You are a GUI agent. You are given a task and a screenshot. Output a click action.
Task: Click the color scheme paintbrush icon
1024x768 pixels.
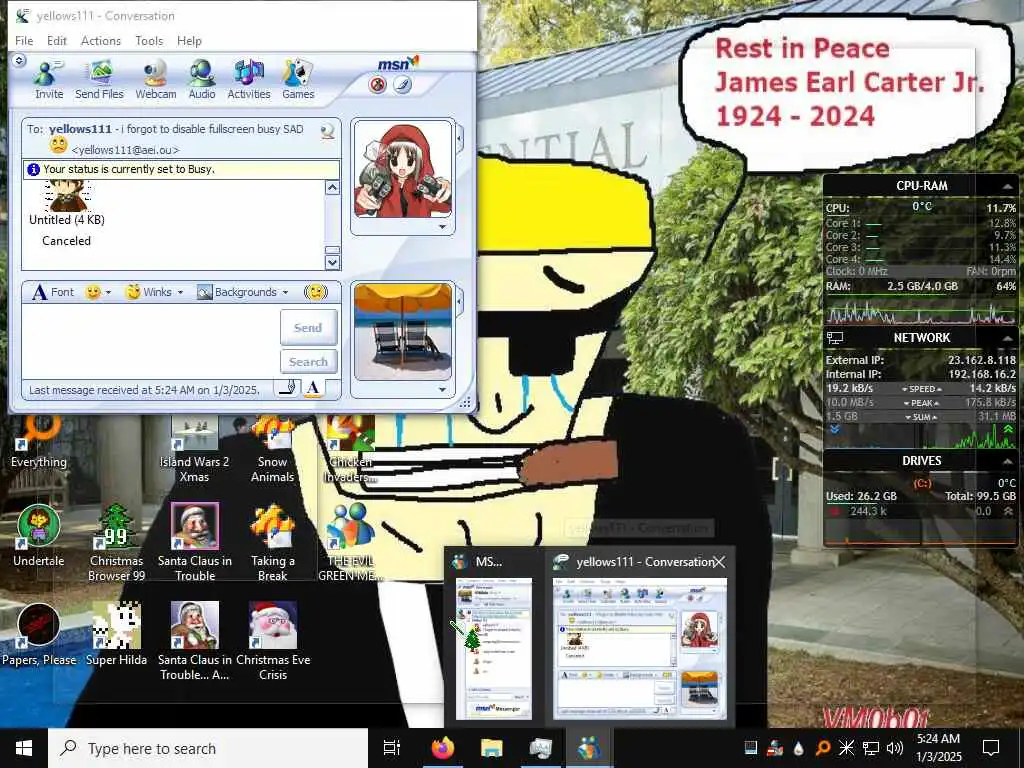[x=402, y=85]
